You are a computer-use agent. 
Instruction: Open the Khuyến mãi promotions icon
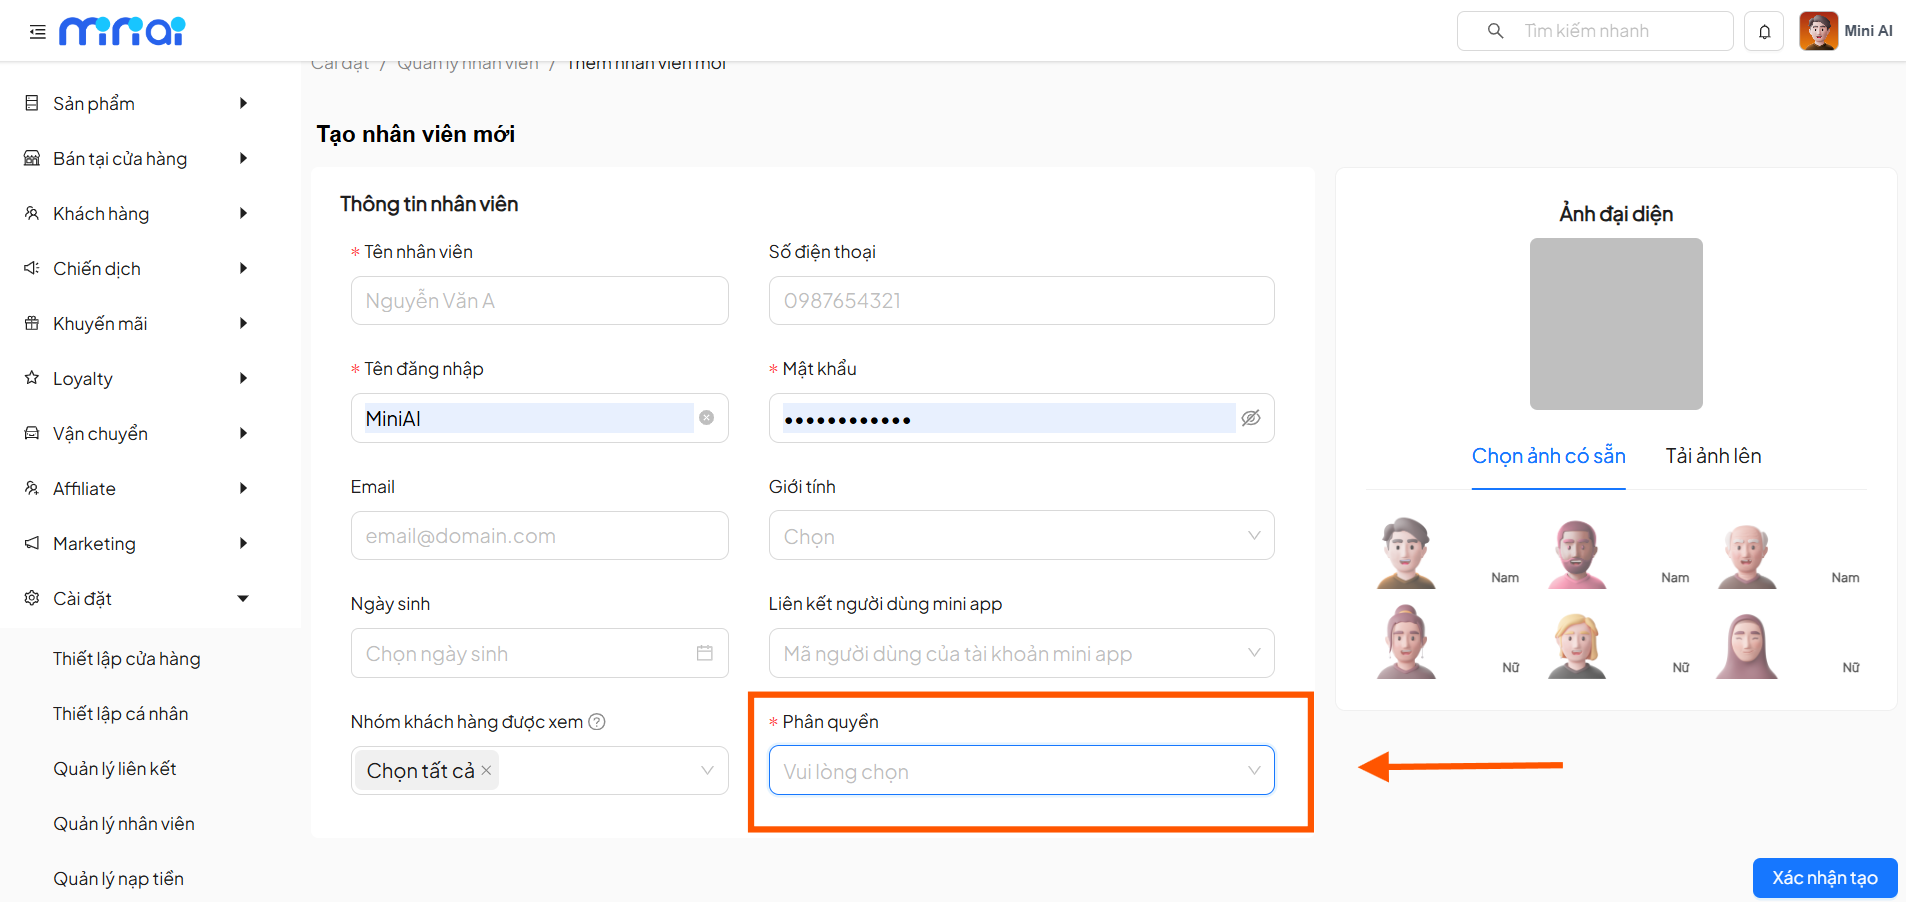(31, 322)
